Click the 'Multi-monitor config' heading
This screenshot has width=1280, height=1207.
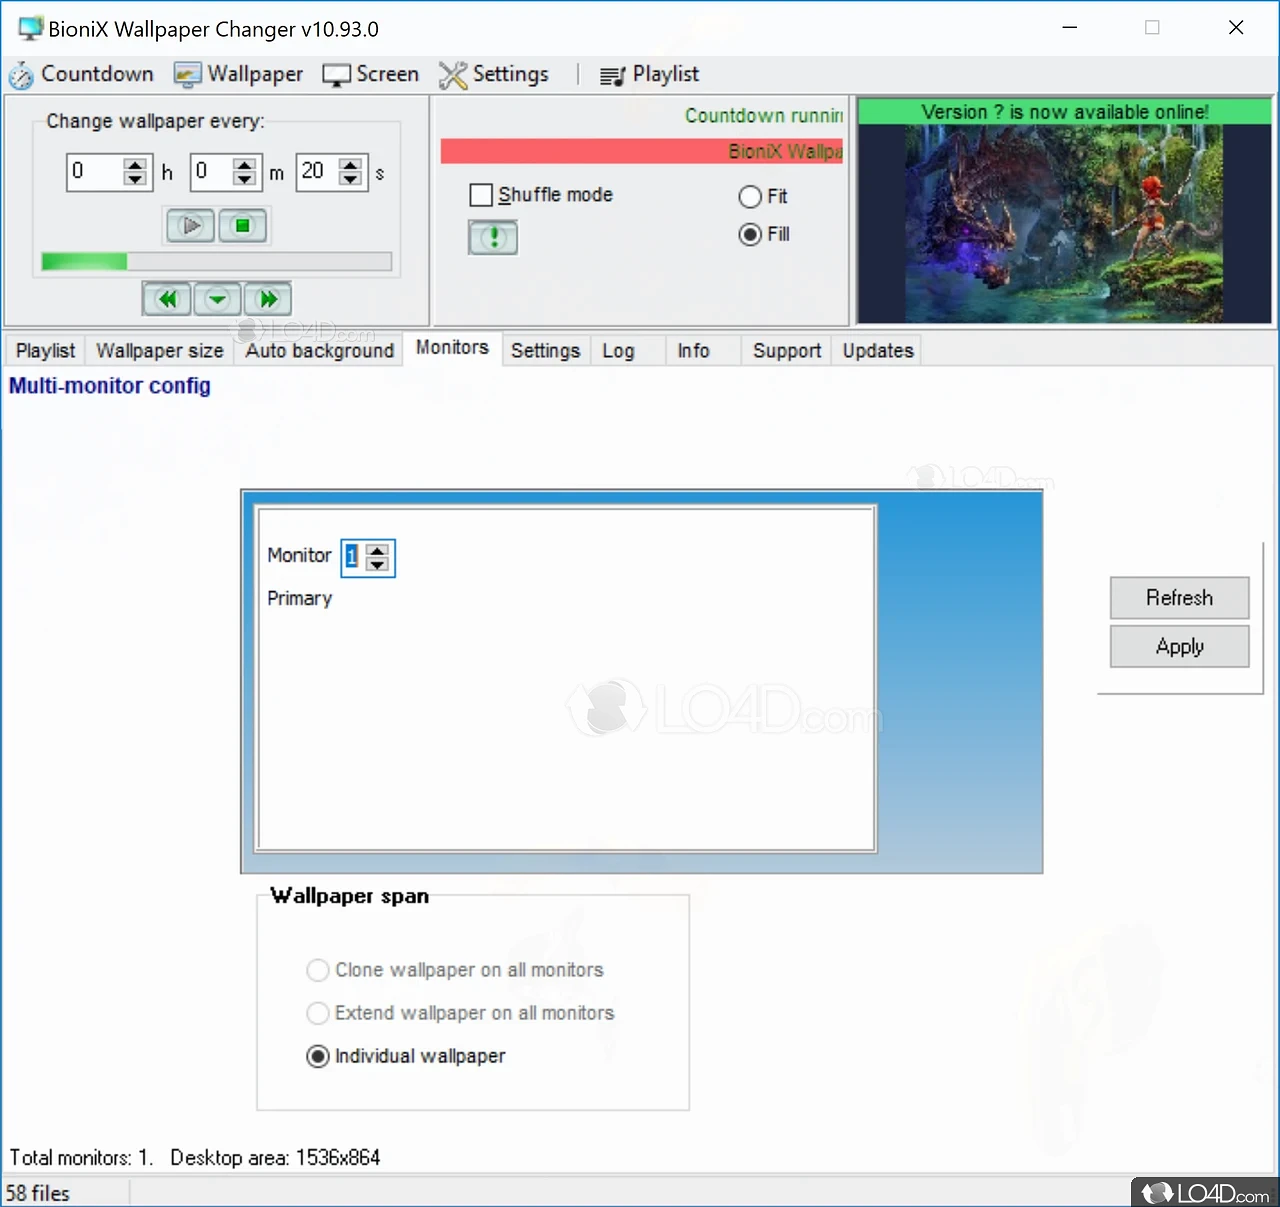[110, 386]
